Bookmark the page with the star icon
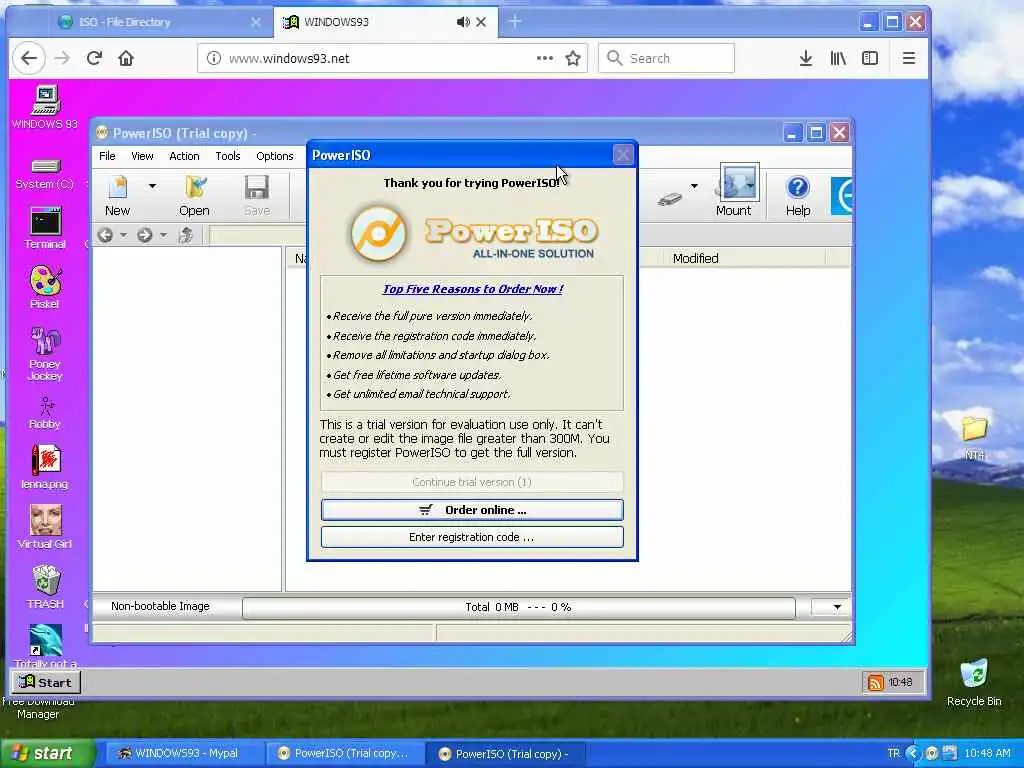Viewport: 1024px width, 768px height. (573, 58)
